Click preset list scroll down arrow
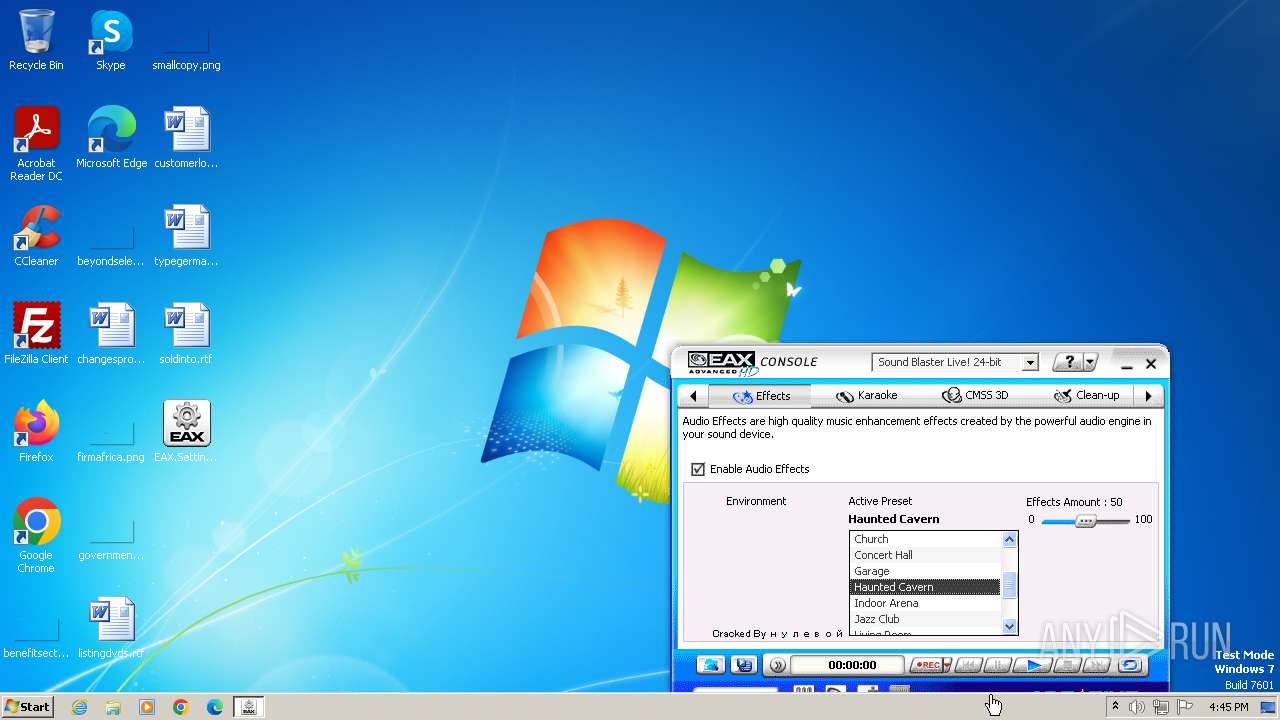Image resolution: width=1280 pixels, height=720 pixels. coord(1009,627)
